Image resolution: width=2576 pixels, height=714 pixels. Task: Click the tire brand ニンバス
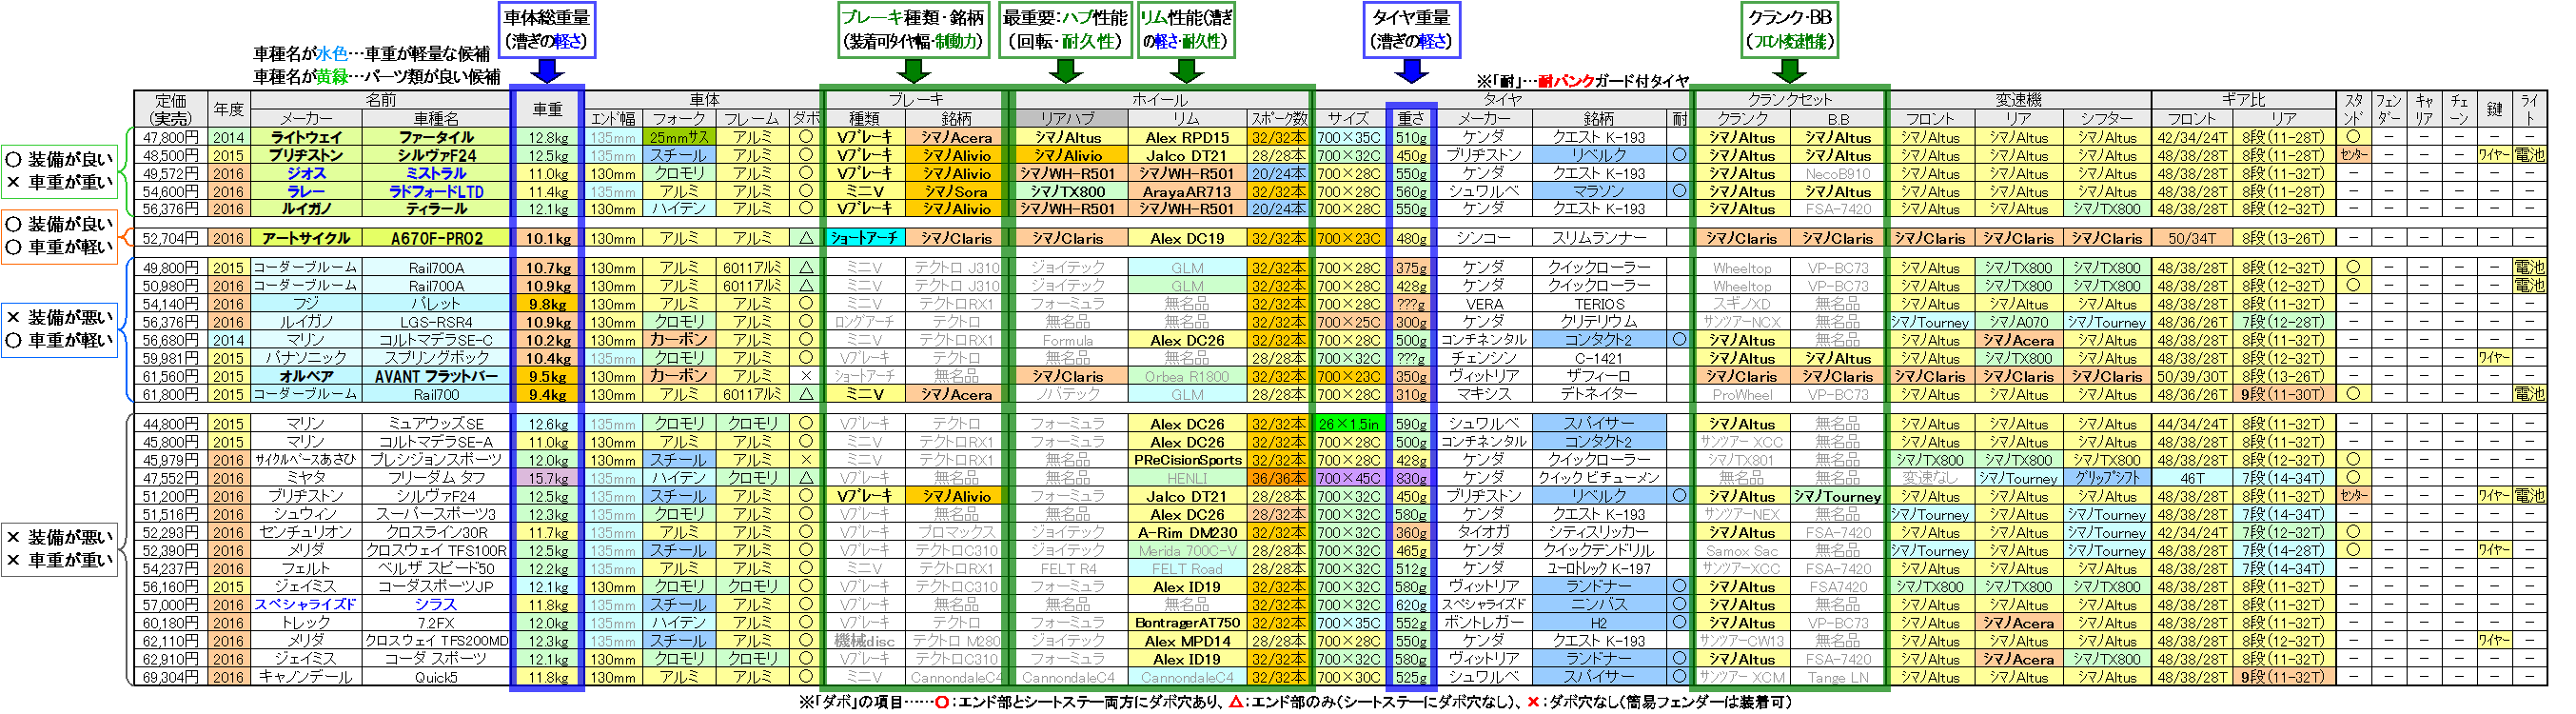tap(1598, 605)
